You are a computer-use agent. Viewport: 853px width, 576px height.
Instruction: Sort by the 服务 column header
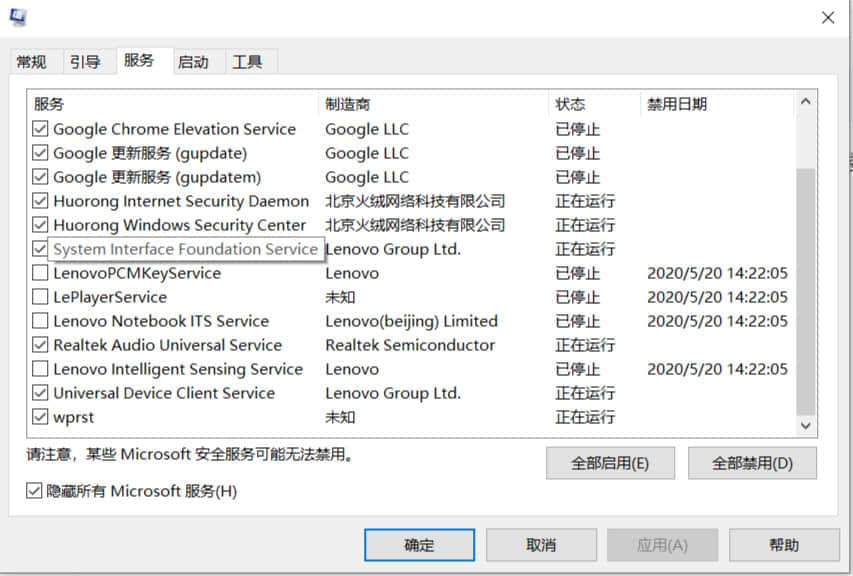(x=172, y=103)
